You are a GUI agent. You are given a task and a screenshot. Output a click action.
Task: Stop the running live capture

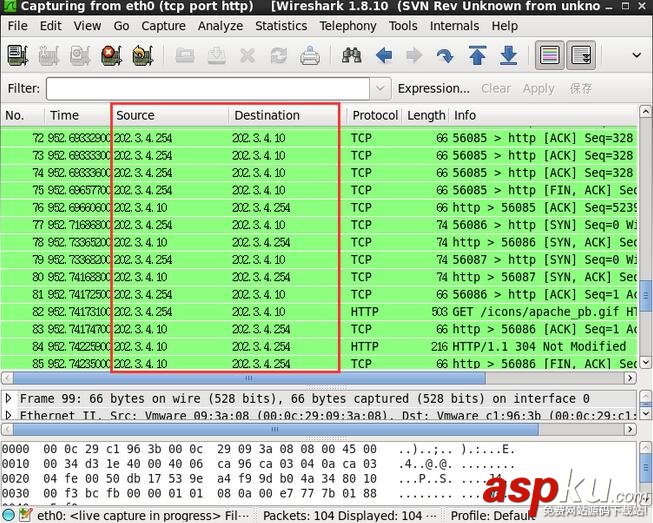click(x=111, y=55)
